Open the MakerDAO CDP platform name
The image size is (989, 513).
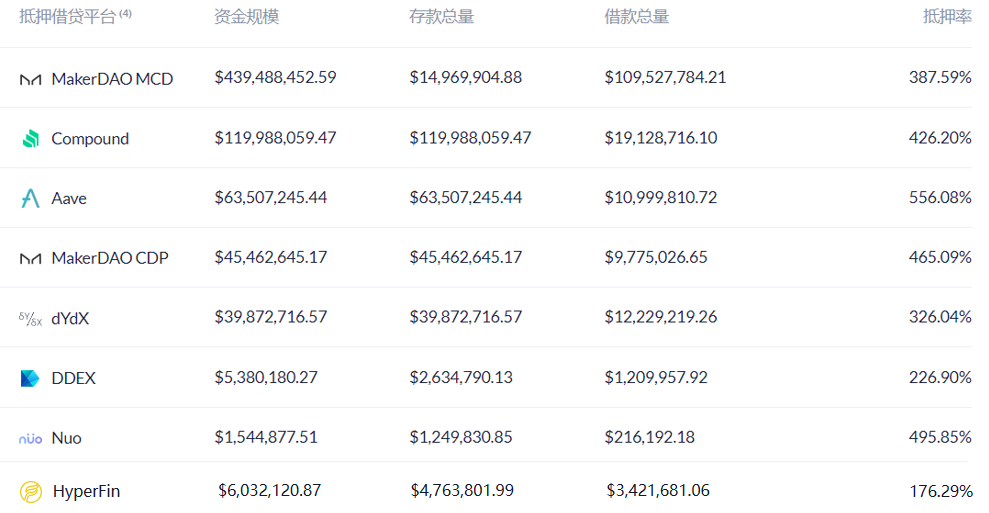(x=110, y=258)
